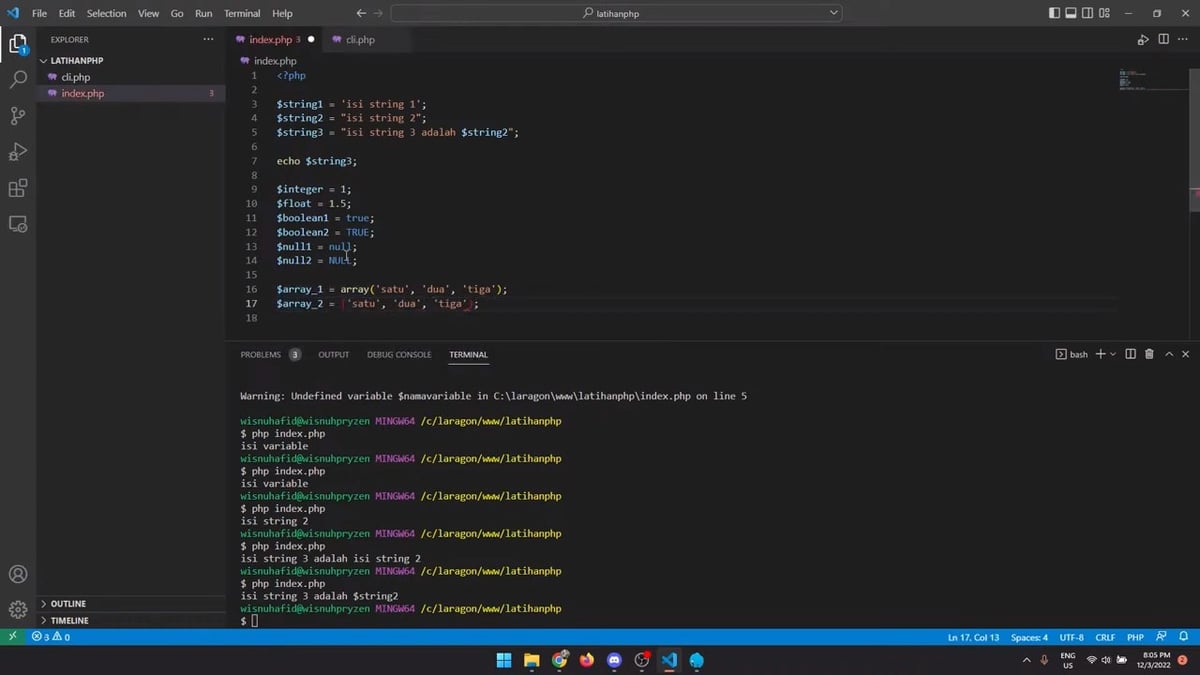1200x675 pixels.
Task: Toggle Primary Side Bar layout button
Action: 1054,13
